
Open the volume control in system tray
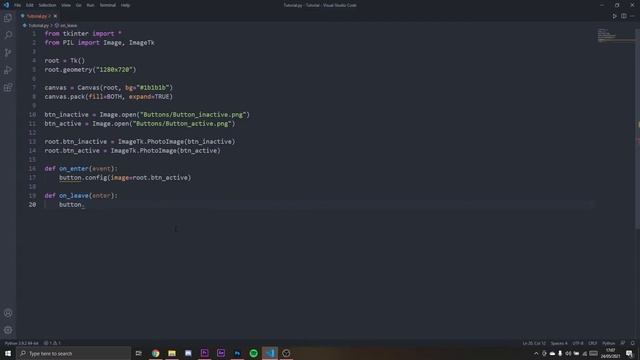tap(568, 353)
